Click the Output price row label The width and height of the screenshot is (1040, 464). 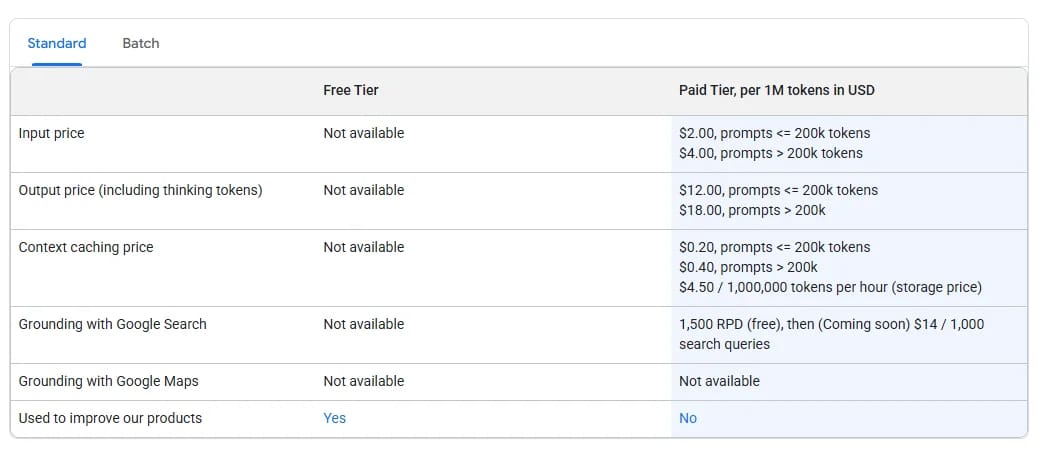tap(140, 190)
